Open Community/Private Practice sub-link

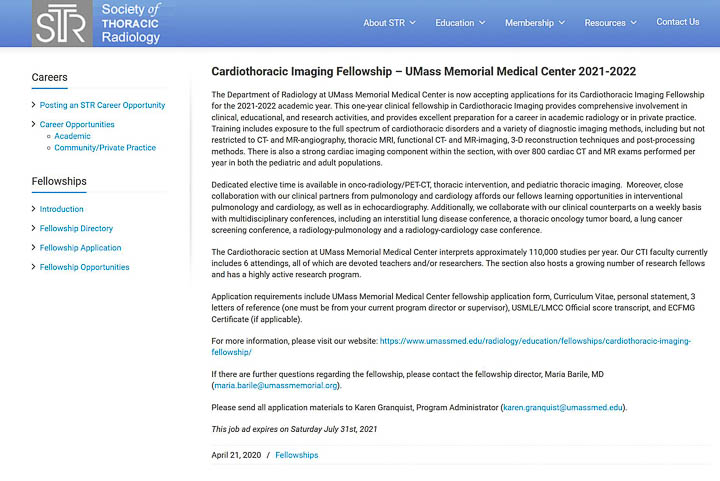pyautogui.click(x=105, y=148)
